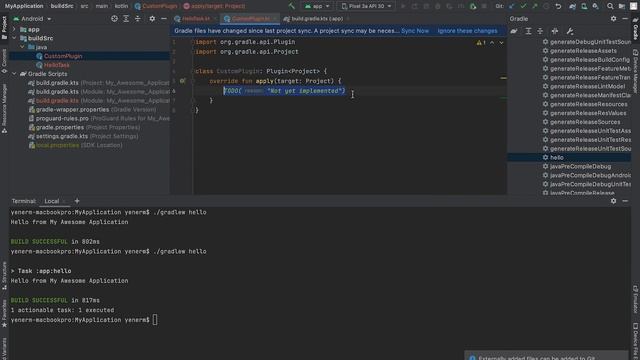
Task: Click the editor warning indicator icon
Action: [x=481, y=43]
